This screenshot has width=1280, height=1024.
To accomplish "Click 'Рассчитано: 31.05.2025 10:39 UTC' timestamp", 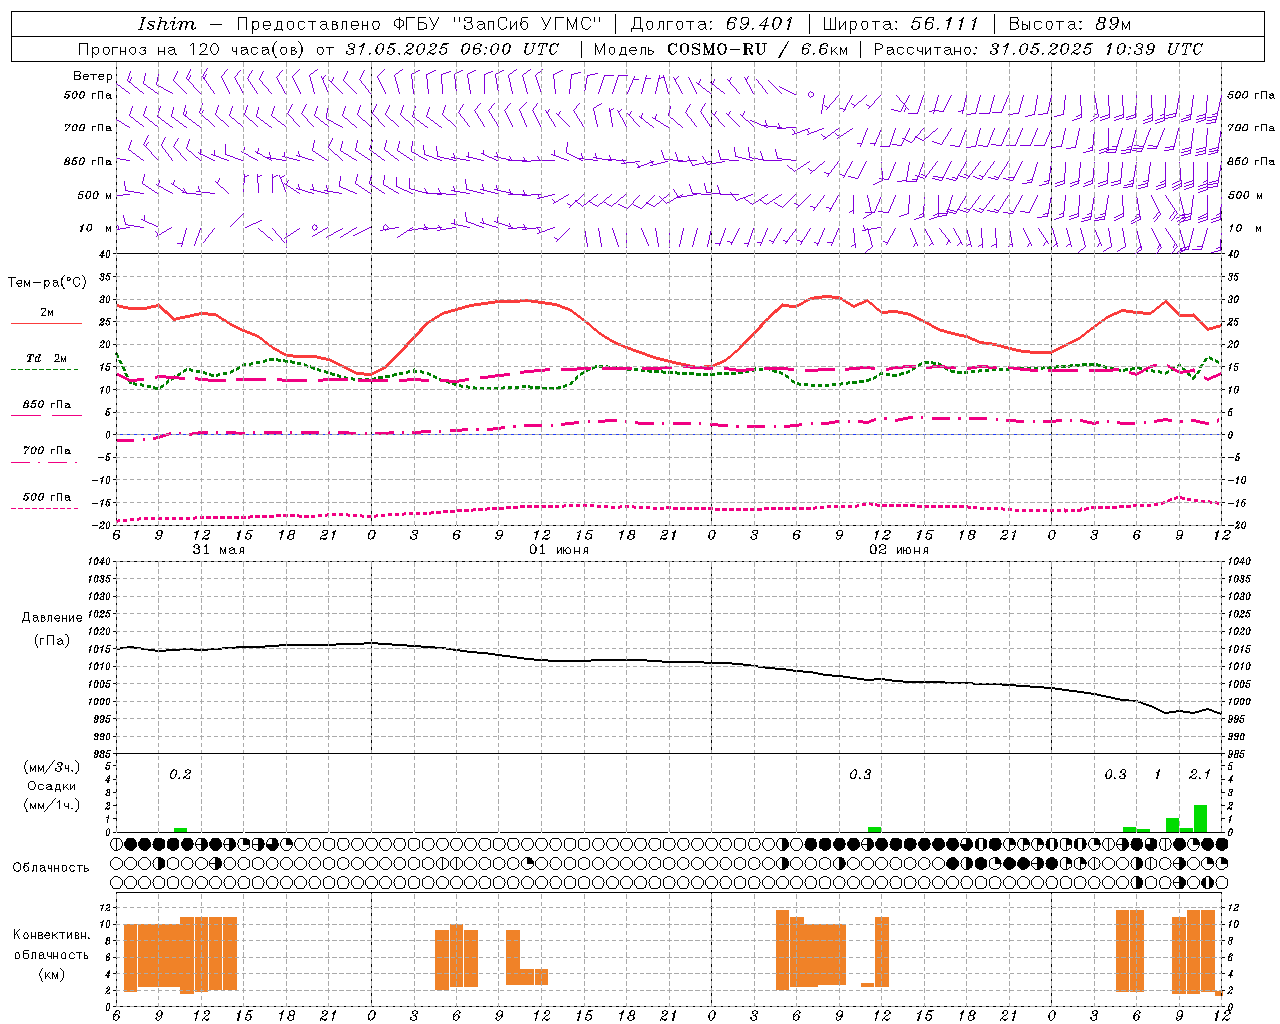I will [1038, 49].
